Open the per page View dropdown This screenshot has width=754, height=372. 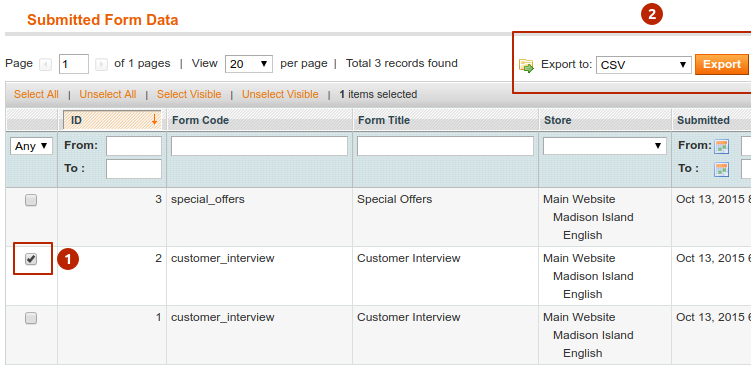(249, 64)
